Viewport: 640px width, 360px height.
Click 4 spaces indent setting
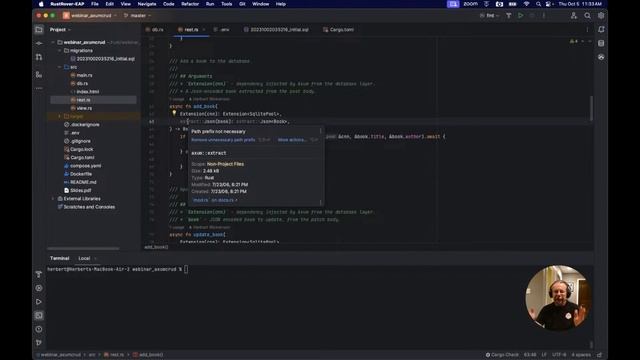(581, 355)
